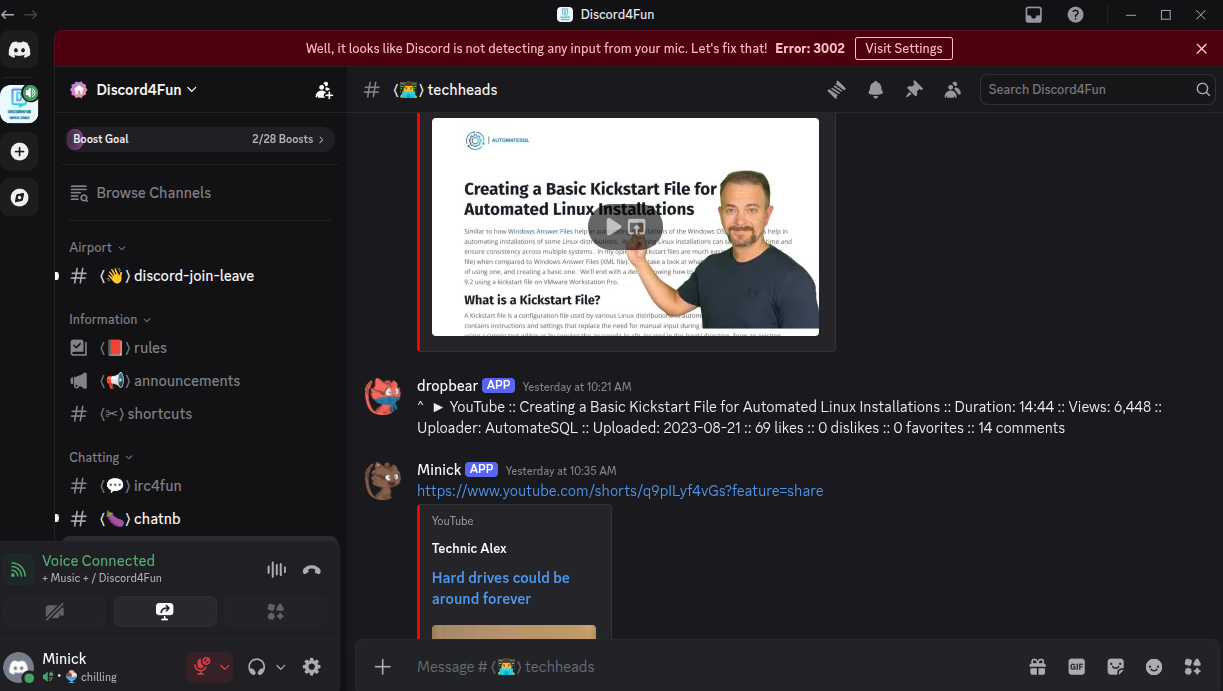This screenshot has height=691, width=1223.
Task: Open the YouTube shorts link from Minick
Action: 620,491
